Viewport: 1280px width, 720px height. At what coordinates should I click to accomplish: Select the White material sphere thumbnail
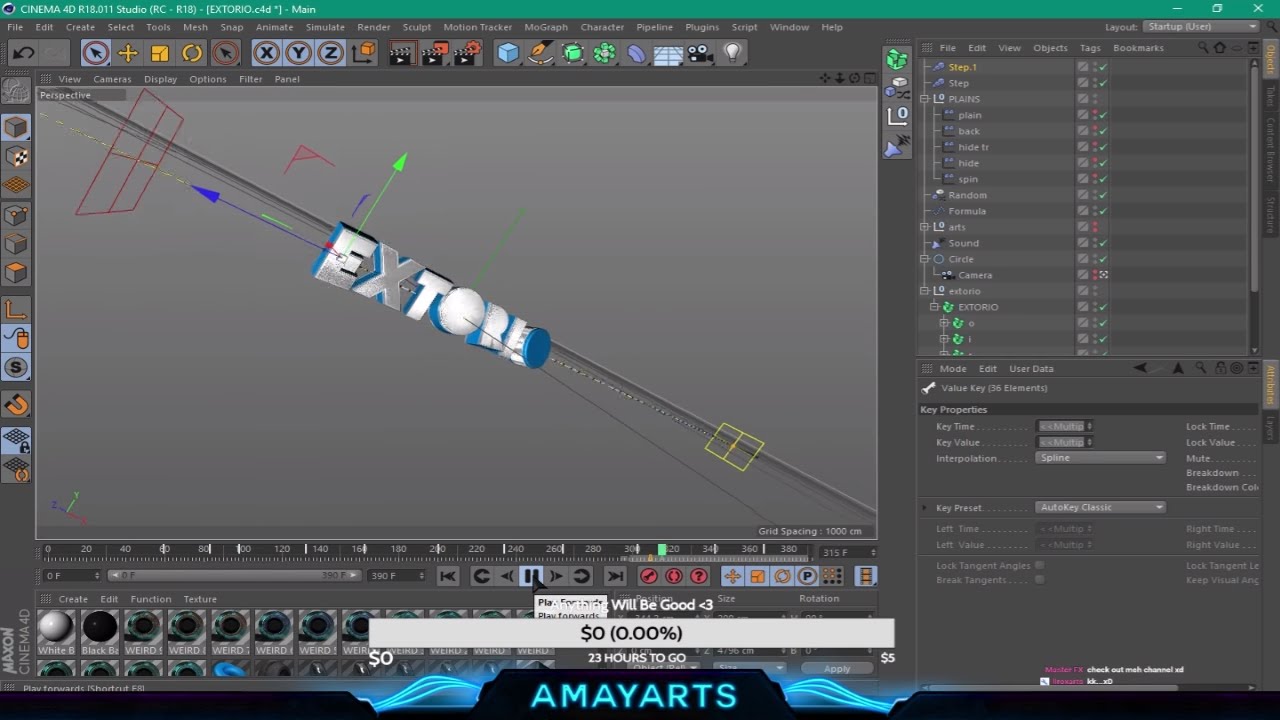[x=56, y=628]
